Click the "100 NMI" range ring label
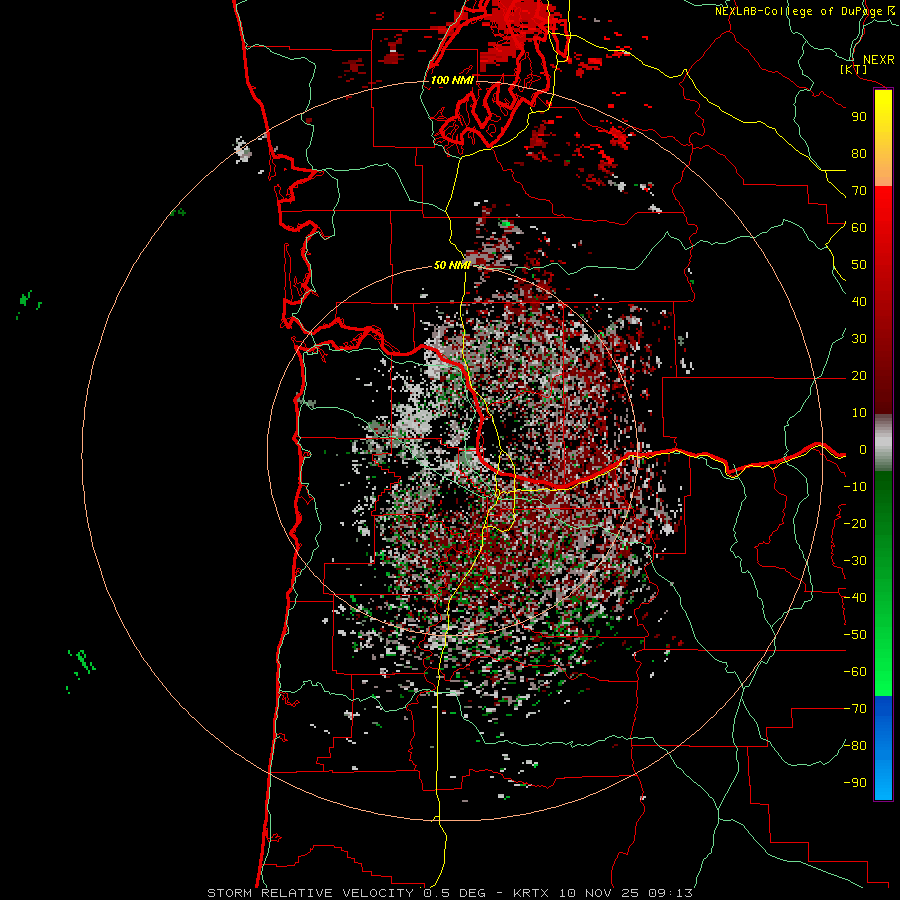This screenshot has width=900, height=900. (452, 80)
